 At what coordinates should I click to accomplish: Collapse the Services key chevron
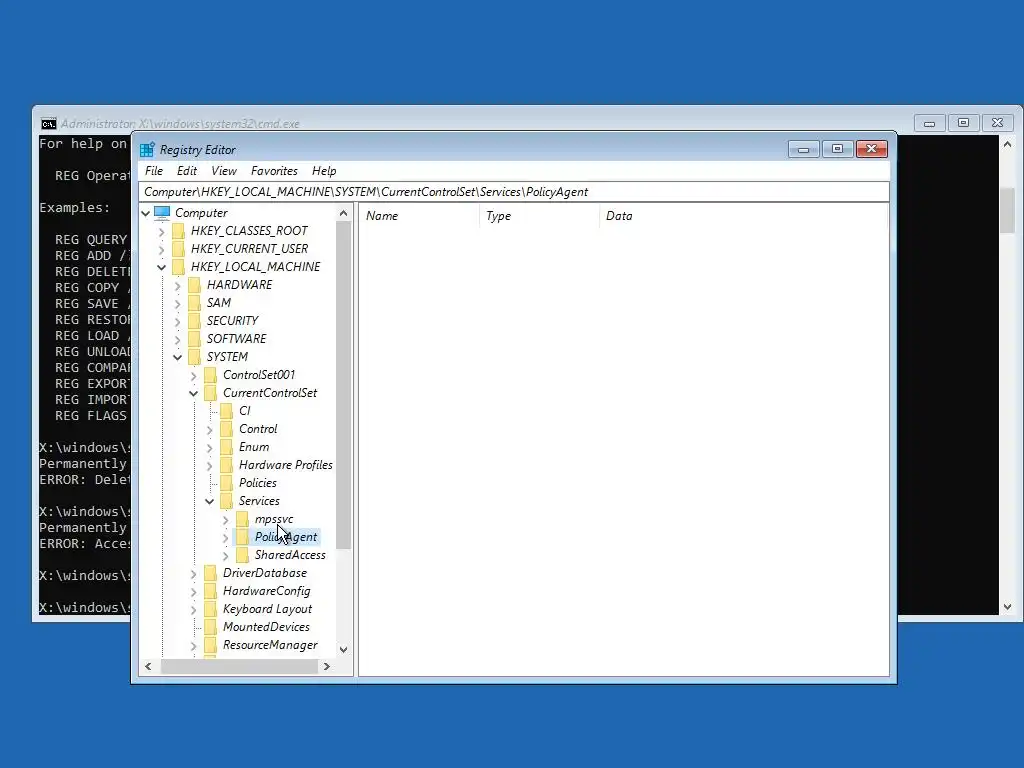[210, 502]
